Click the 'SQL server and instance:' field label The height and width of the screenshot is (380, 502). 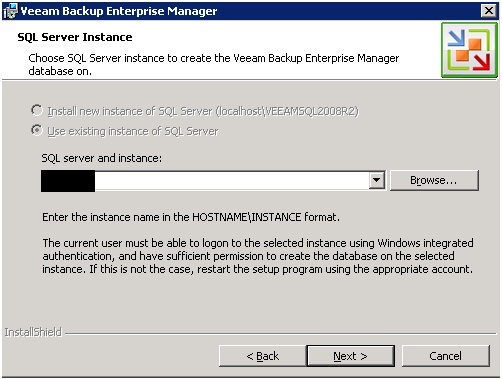click(x=102, y=158)
